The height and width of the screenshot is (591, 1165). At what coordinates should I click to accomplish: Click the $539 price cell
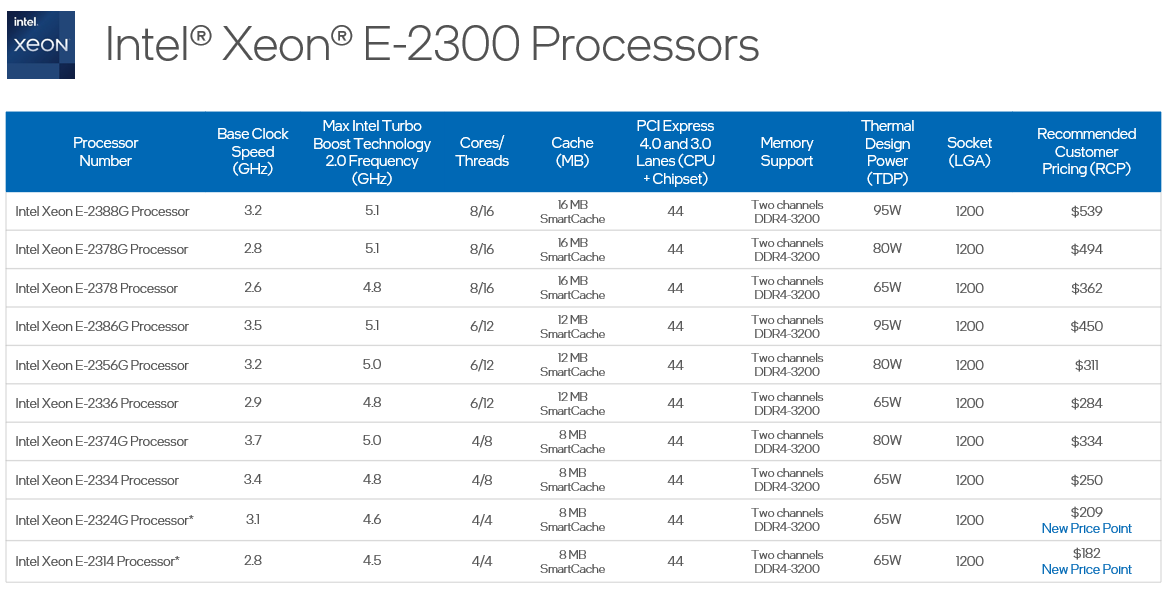[1086, 212]
